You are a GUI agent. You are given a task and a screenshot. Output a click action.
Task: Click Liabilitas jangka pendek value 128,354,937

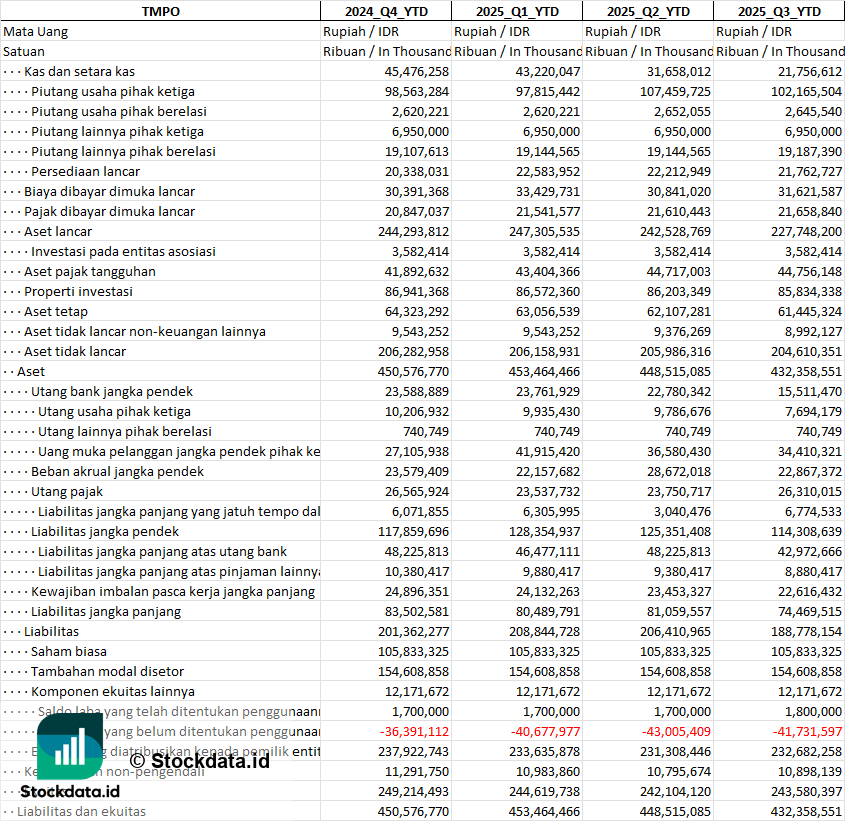coord(544,532)
